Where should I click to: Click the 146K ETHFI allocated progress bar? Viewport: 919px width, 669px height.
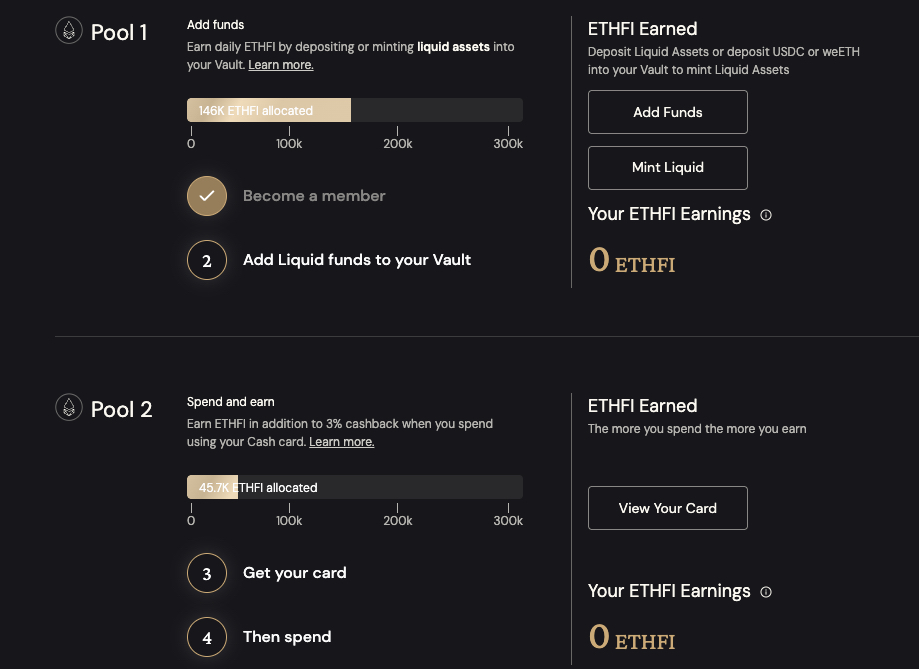[354, 111]
